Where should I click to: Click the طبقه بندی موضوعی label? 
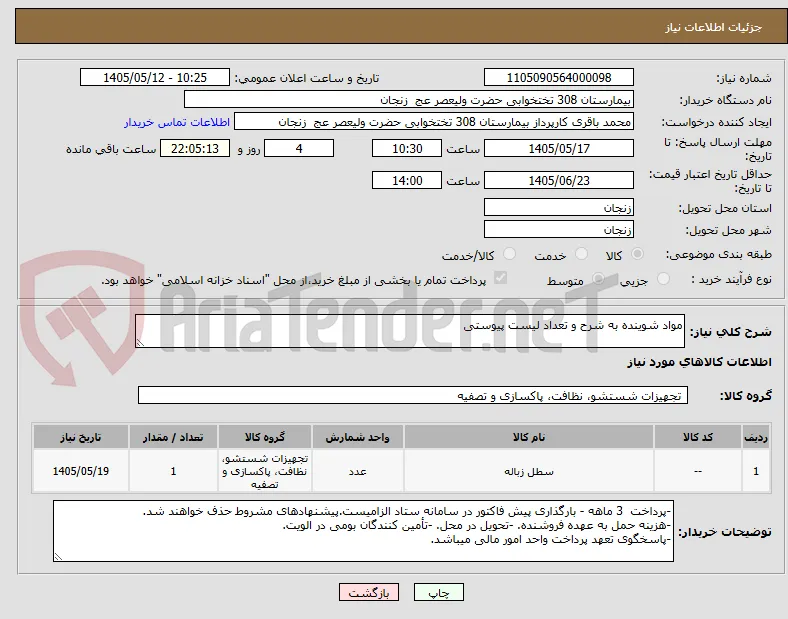[x=719, y=255]
